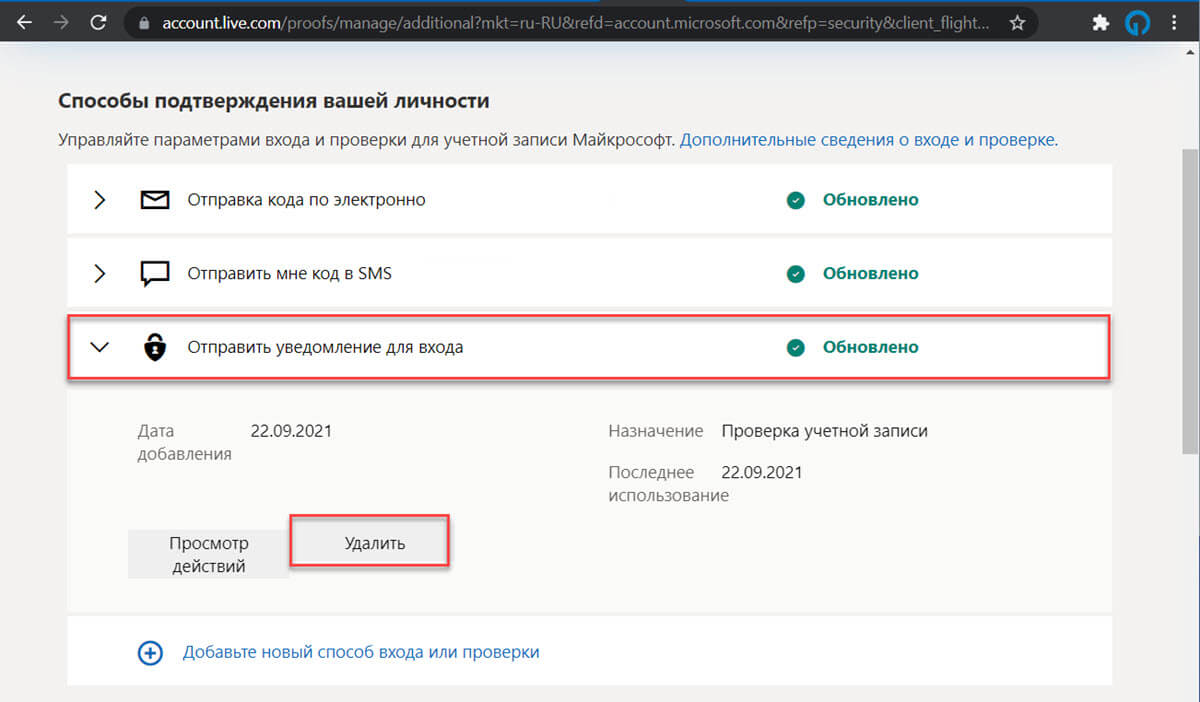Click the Назначение label
This screenshot has height=702, width=1200.
pos(655,431)
